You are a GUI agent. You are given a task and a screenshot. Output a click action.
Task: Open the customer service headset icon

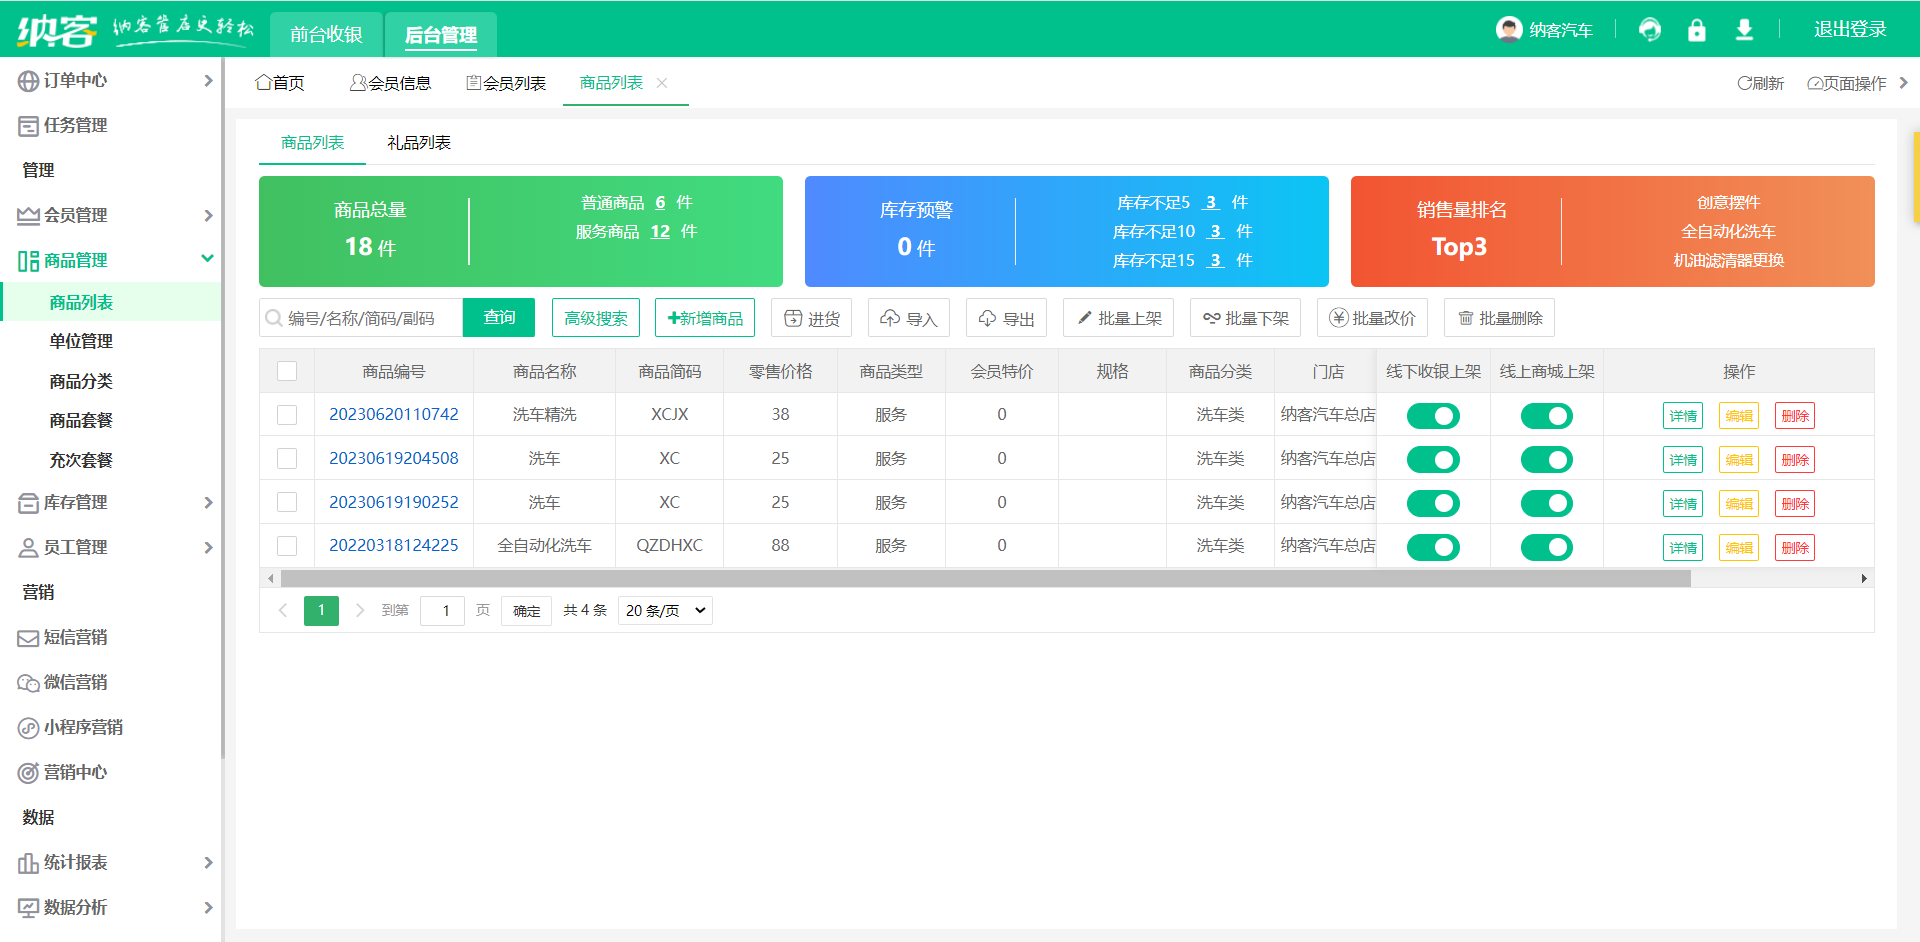coord(1649,29)
